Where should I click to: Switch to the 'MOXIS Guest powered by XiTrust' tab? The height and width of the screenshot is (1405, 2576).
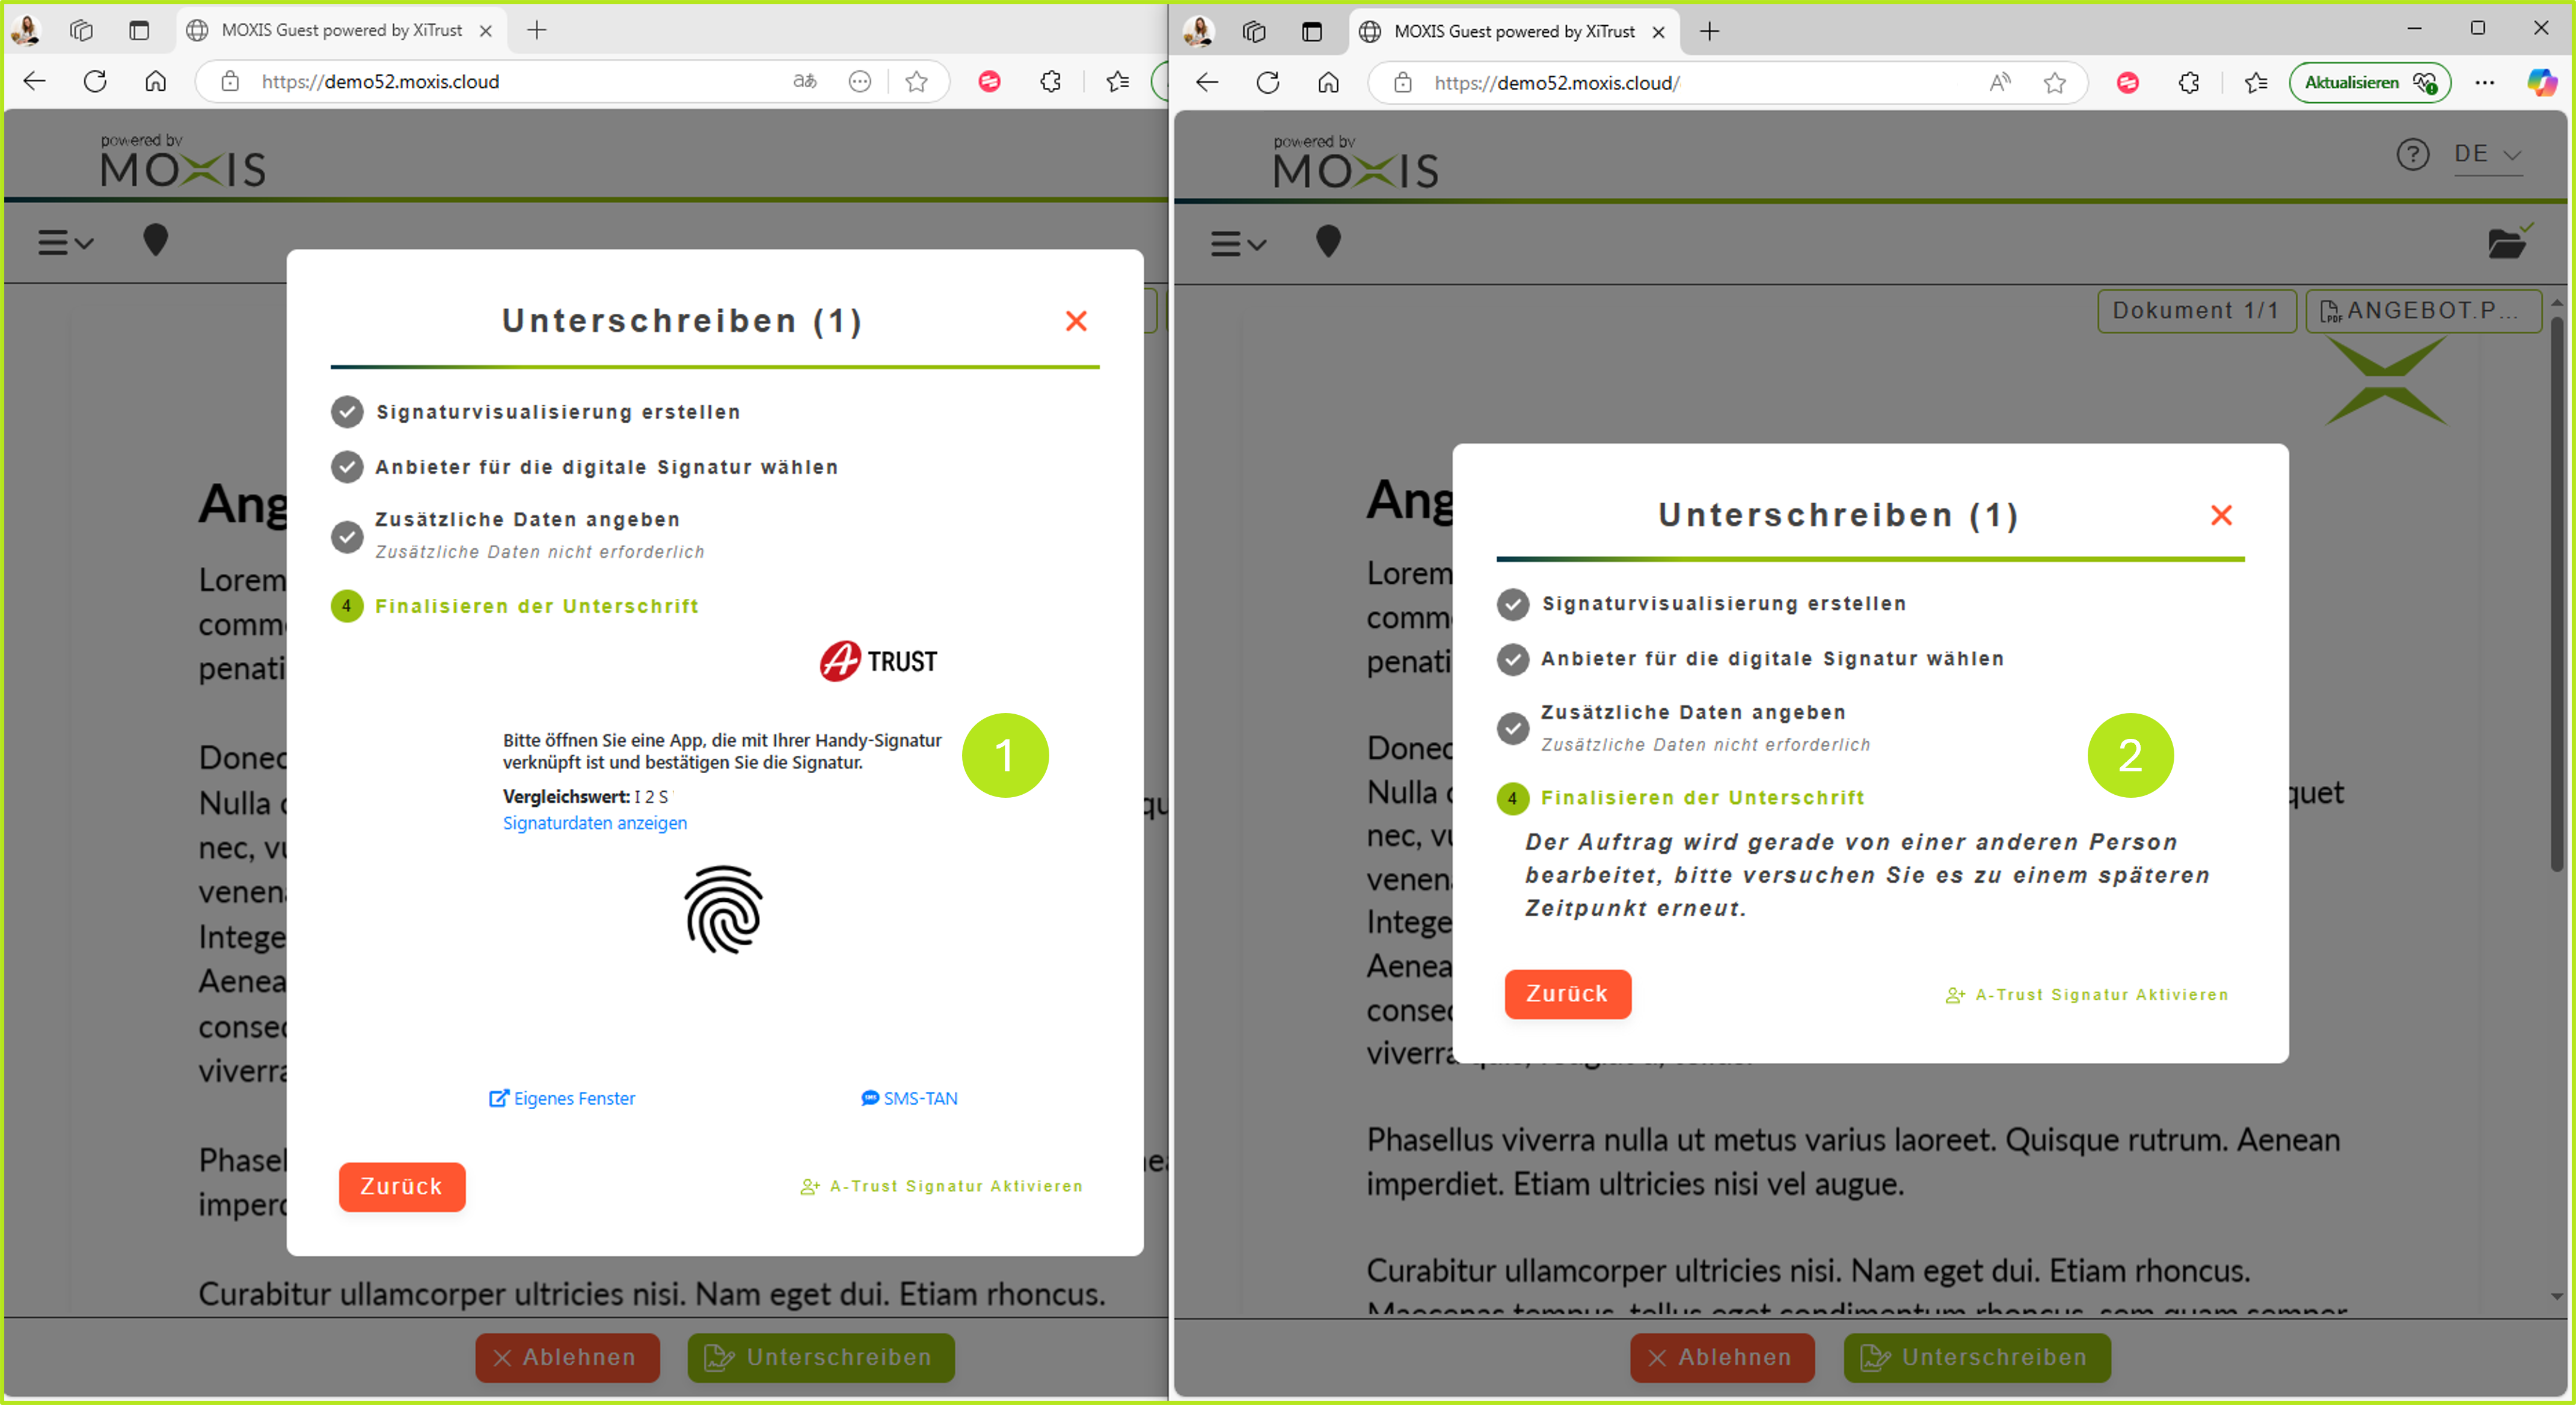(x=340, y=30)
